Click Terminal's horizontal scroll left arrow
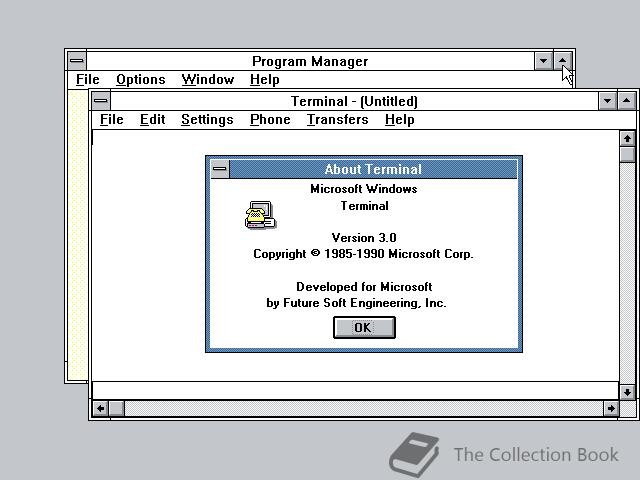The image size is (640, 480). point(100,408)
